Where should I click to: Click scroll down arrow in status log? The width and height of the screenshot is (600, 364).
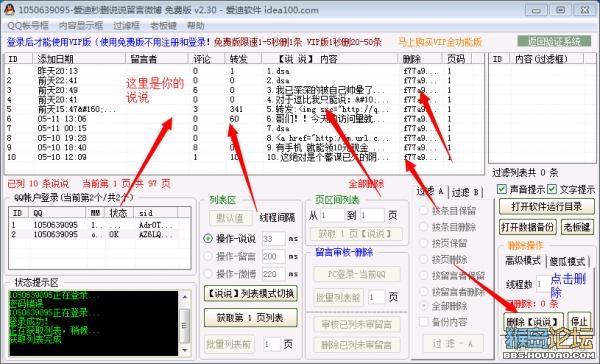pyautogui.click(x=185, y=350)
